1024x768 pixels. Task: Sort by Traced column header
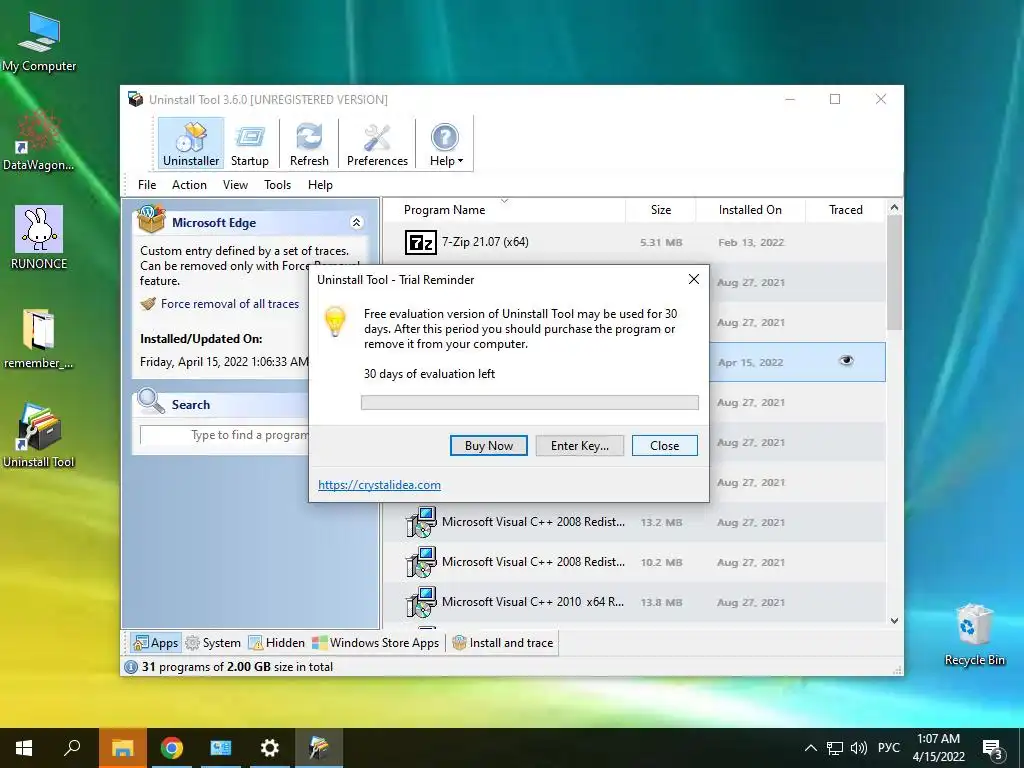pyautogui.click(x=846, y=210)
